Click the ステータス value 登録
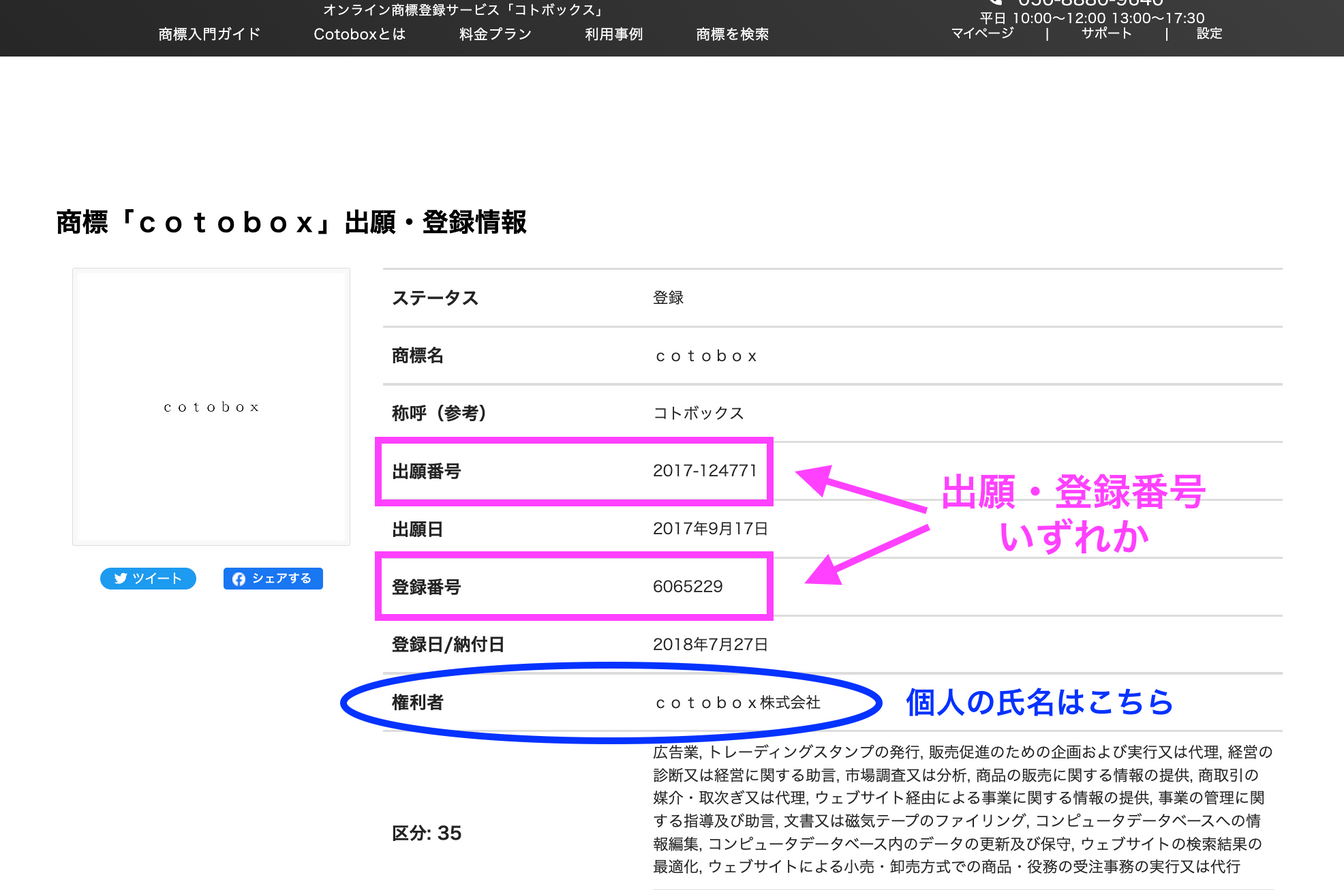This screenshot has width=1344, height=890. point(668,297)
